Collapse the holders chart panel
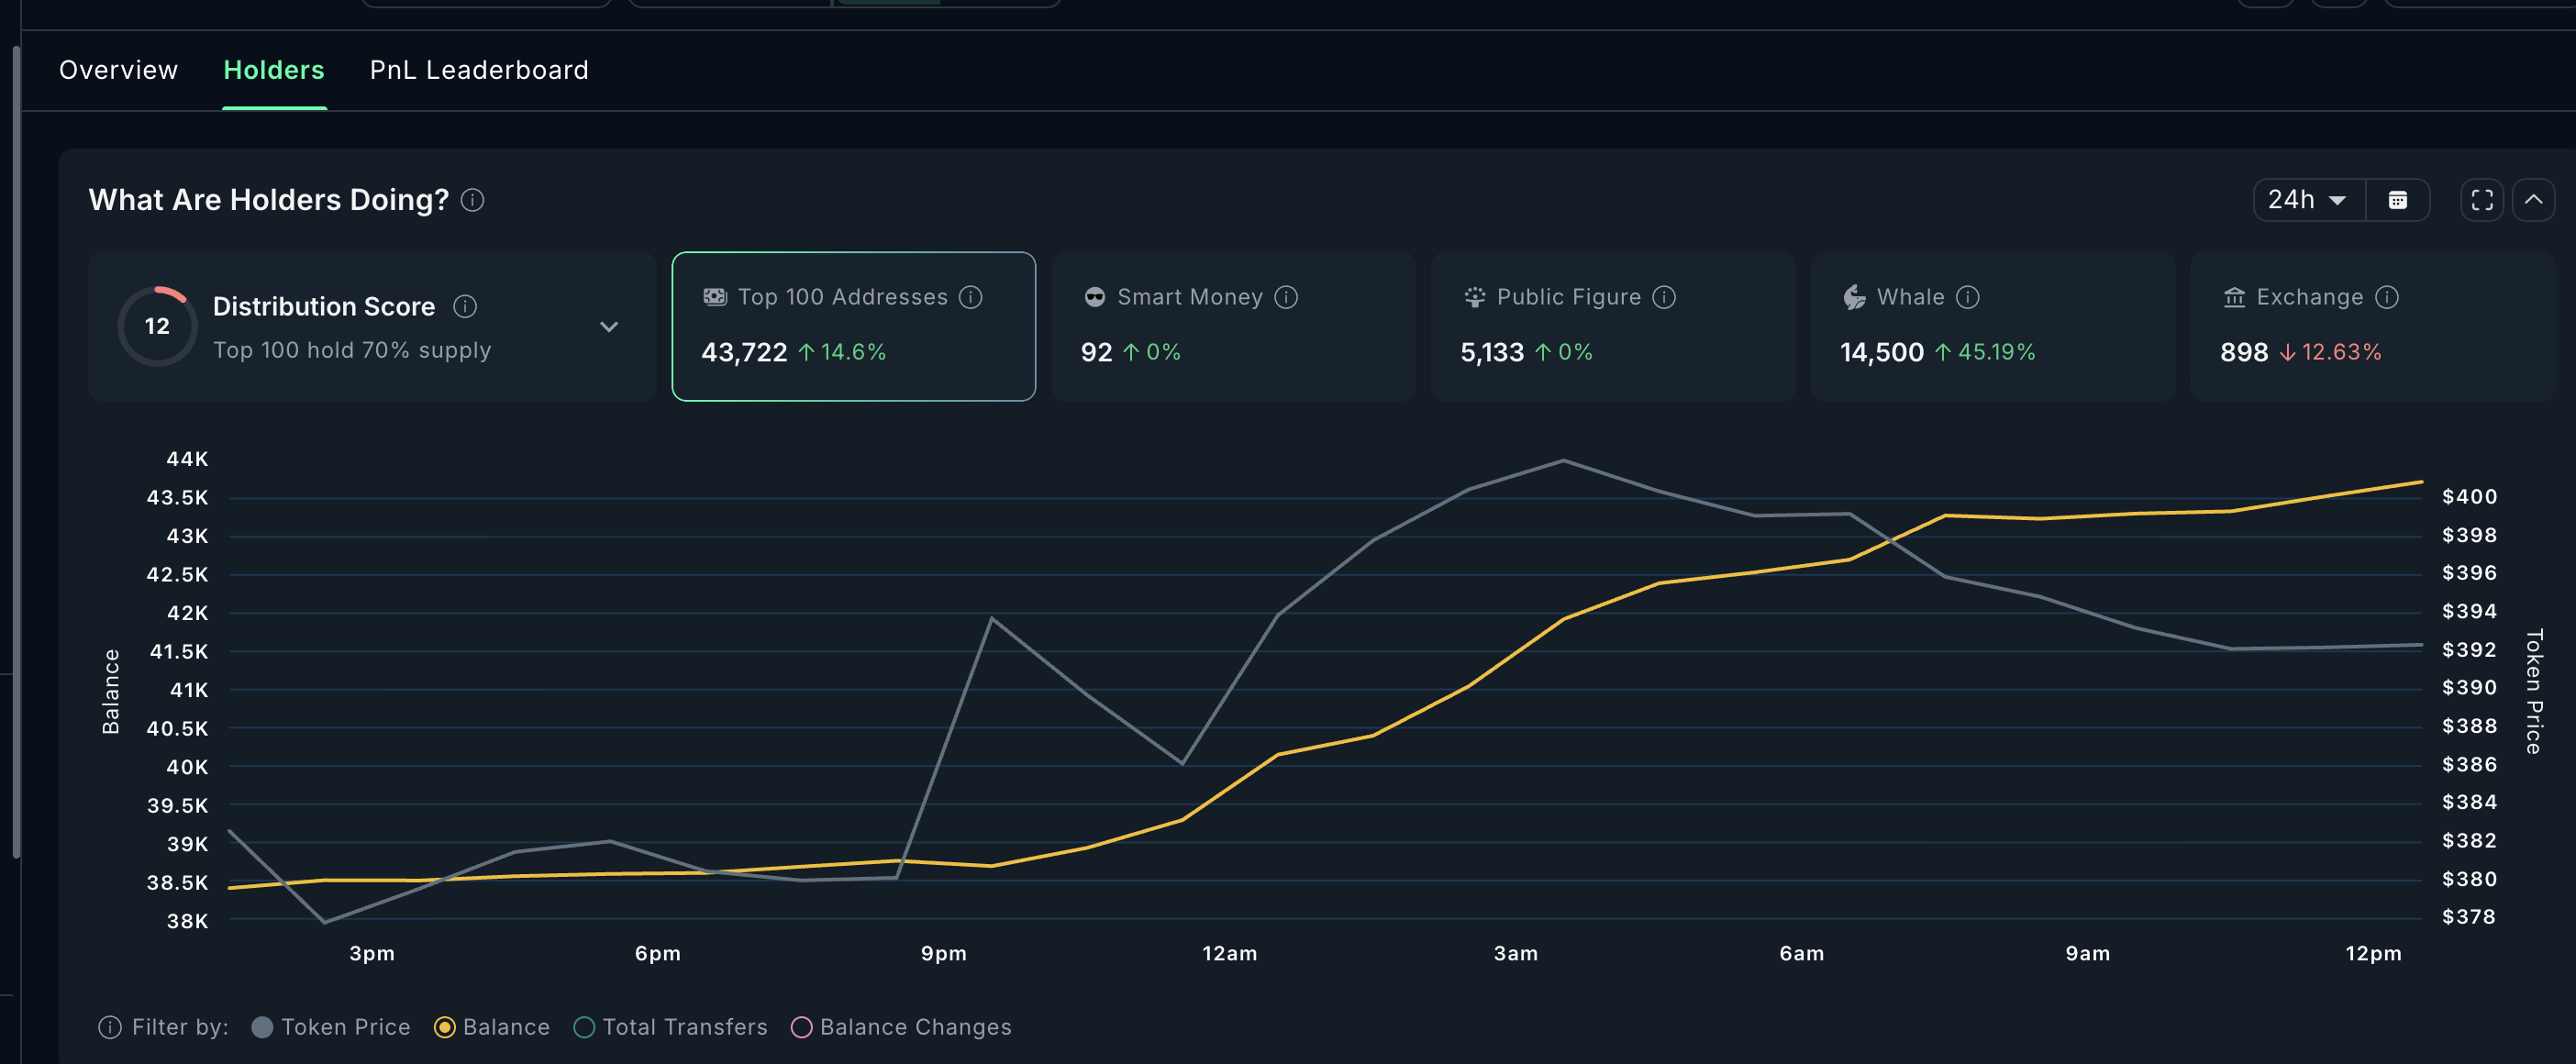This screenshot has width=2576, height=1064. point(2536,199)
